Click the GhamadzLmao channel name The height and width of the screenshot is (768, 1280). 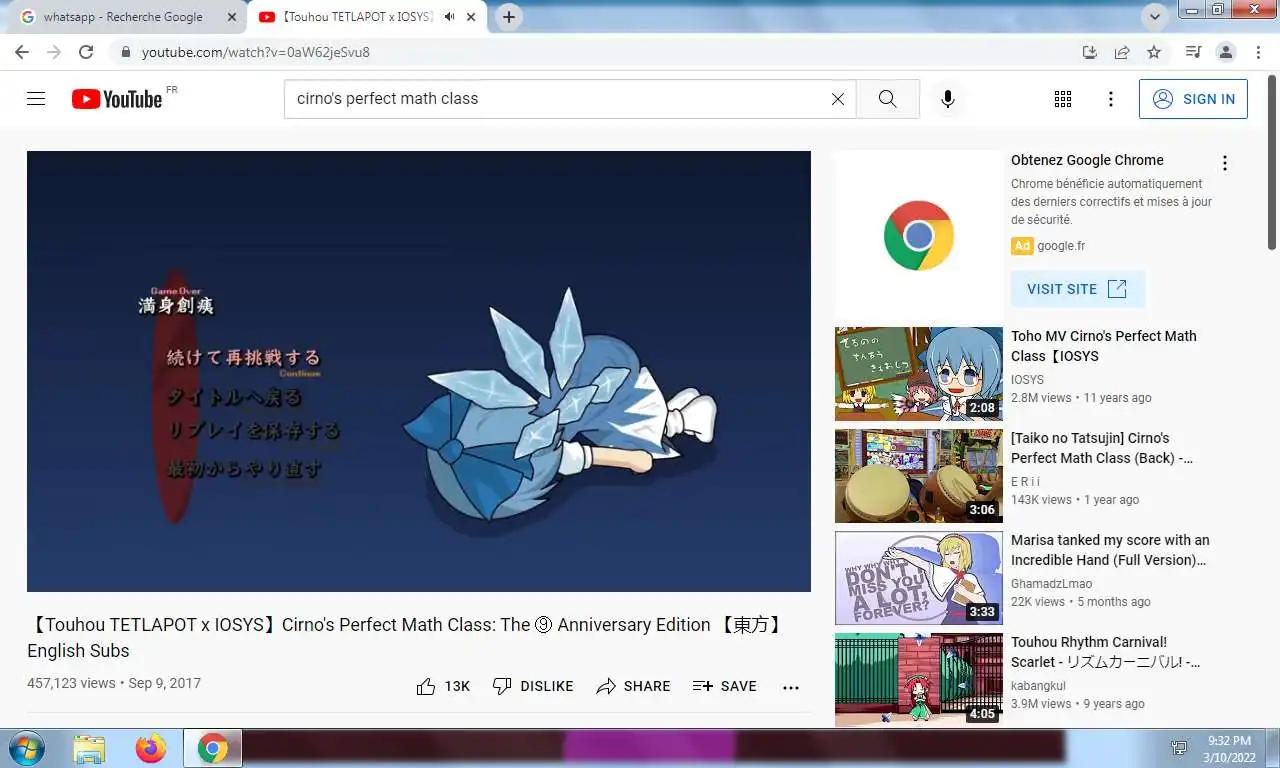coord(1051,584)
